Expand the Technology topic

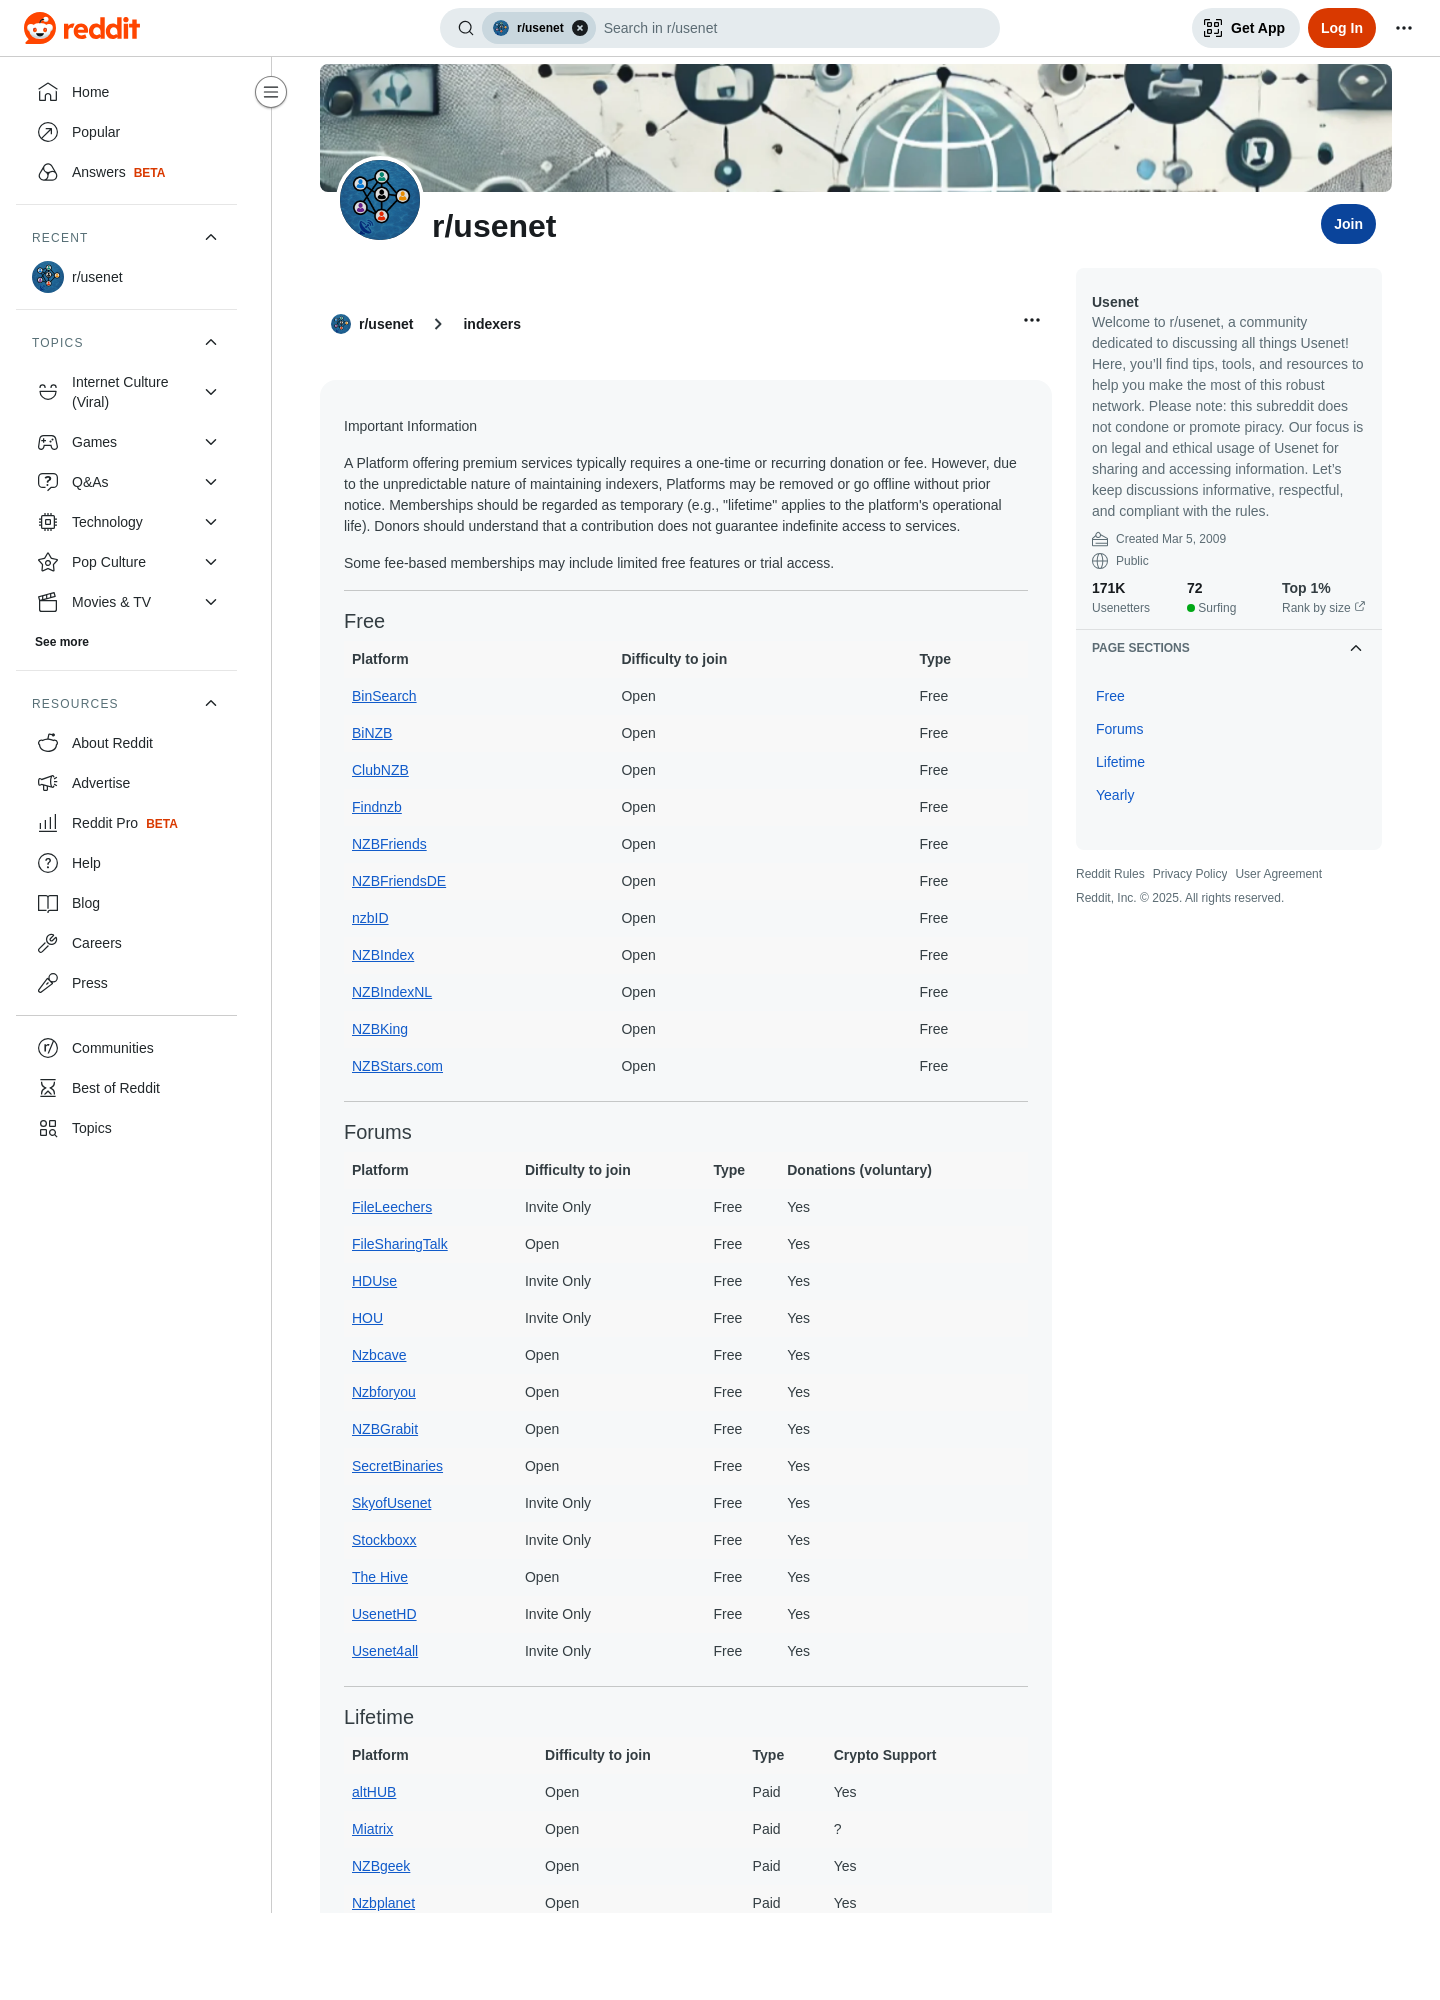211,522
